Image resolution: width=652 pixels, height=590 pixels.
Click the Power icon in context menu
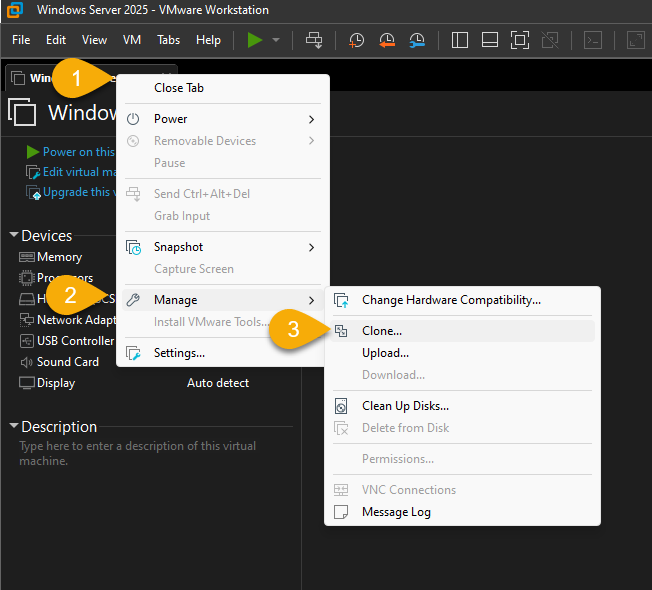click(133, 119)
